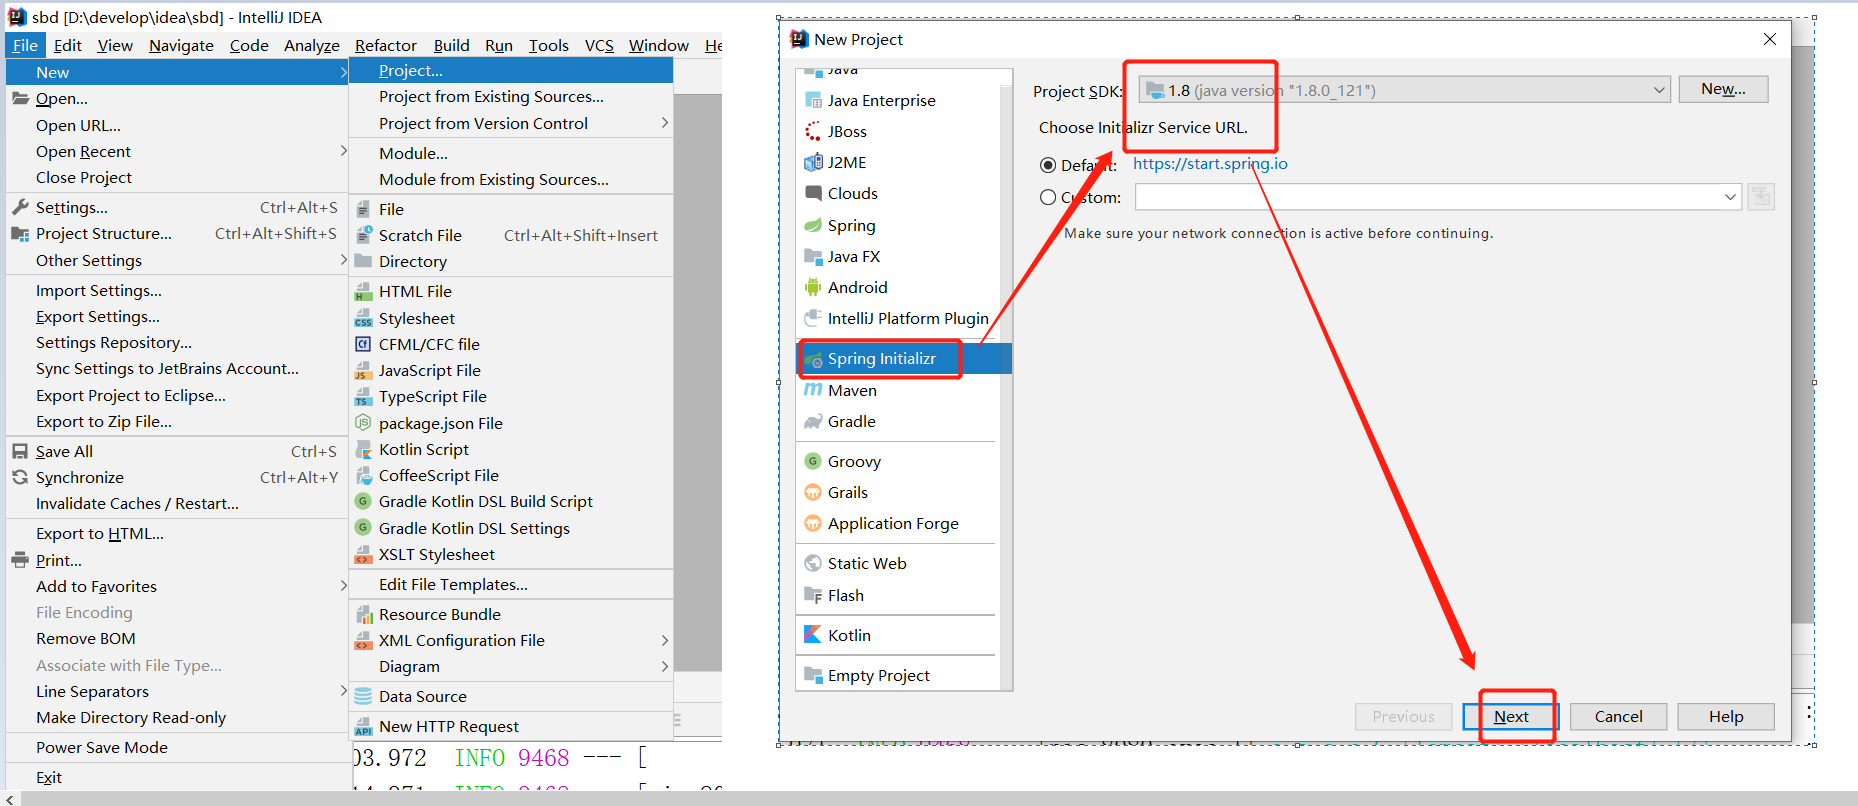
Task: Click the Next button in New Project
Action: click(1510, 716)
